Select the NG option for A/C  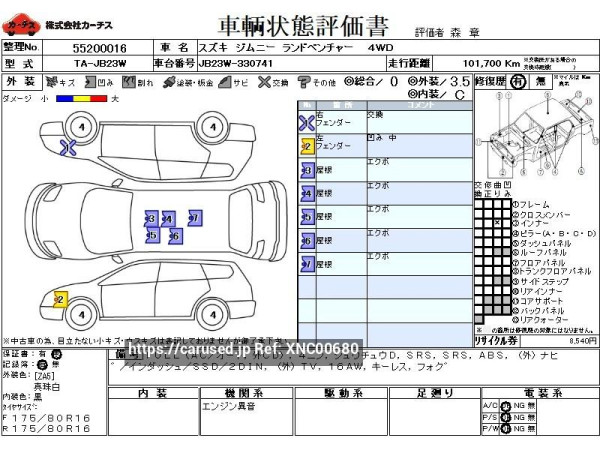(519, 406)
